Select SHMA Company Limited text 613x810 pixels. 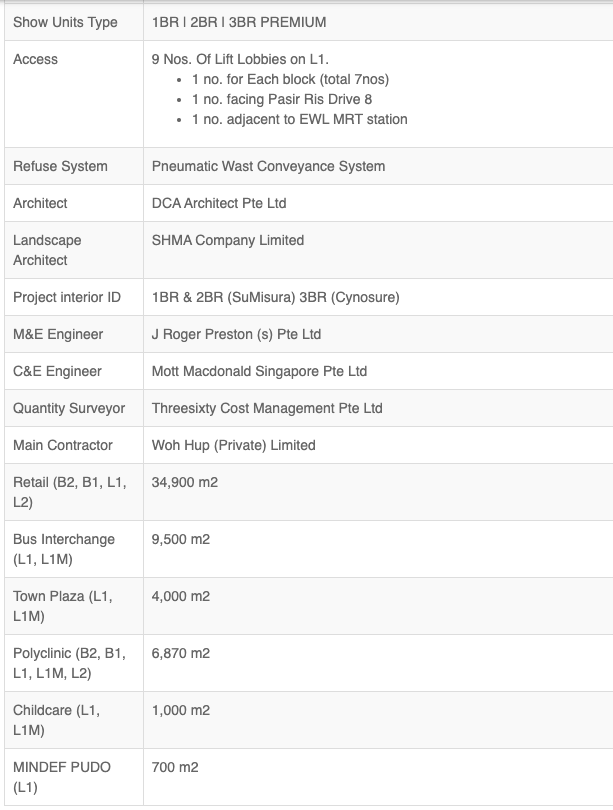pos(228,240)
